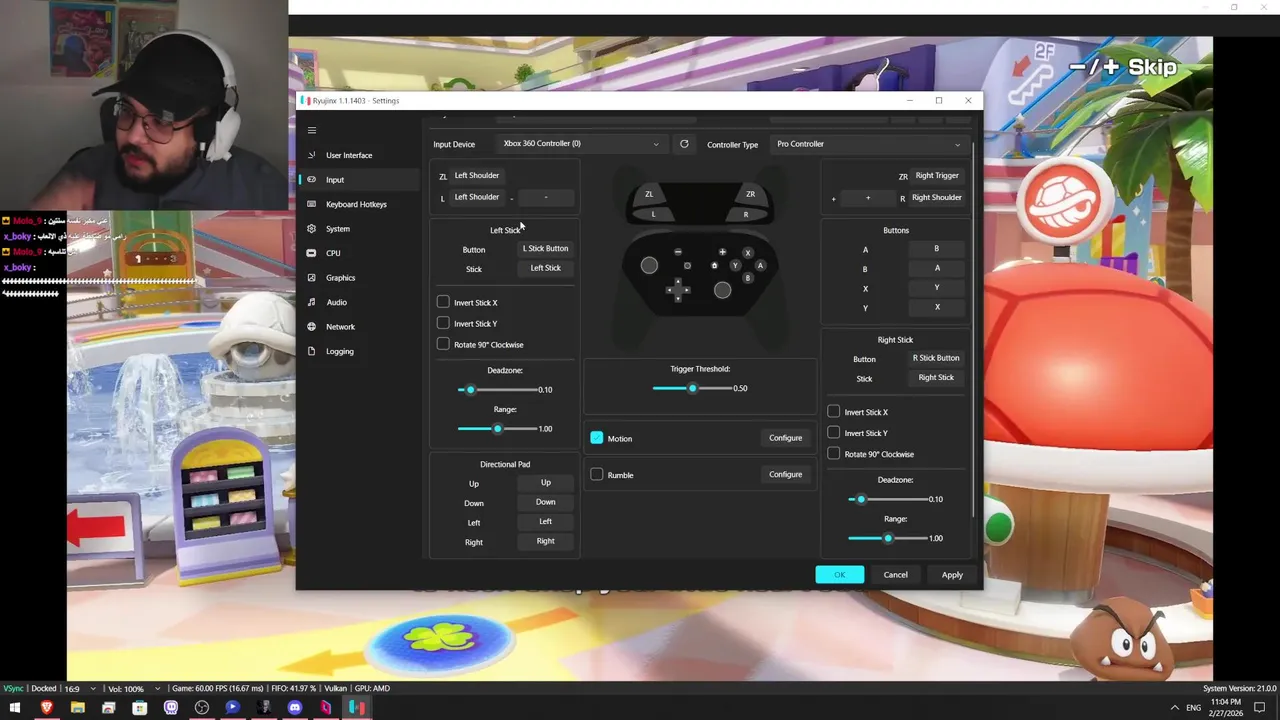
Task: Adjust the right stick Range slider
Action: tap(888, 538)
